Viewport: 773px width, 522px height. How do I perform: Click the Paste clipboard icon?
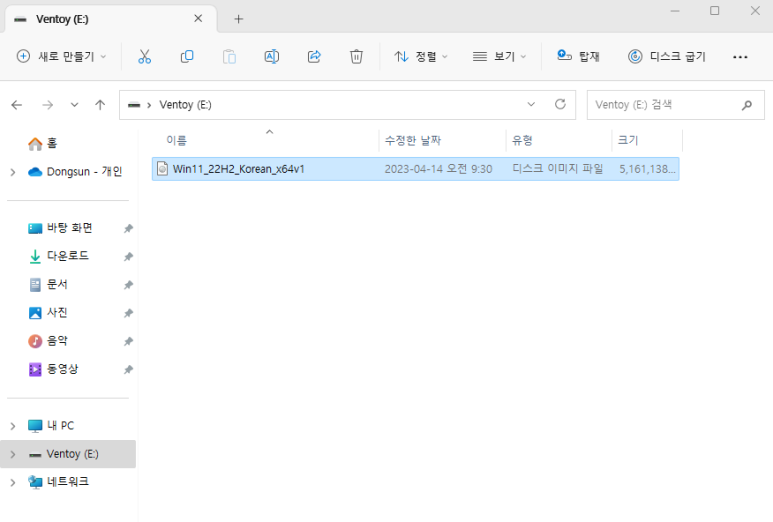point(229,57)
